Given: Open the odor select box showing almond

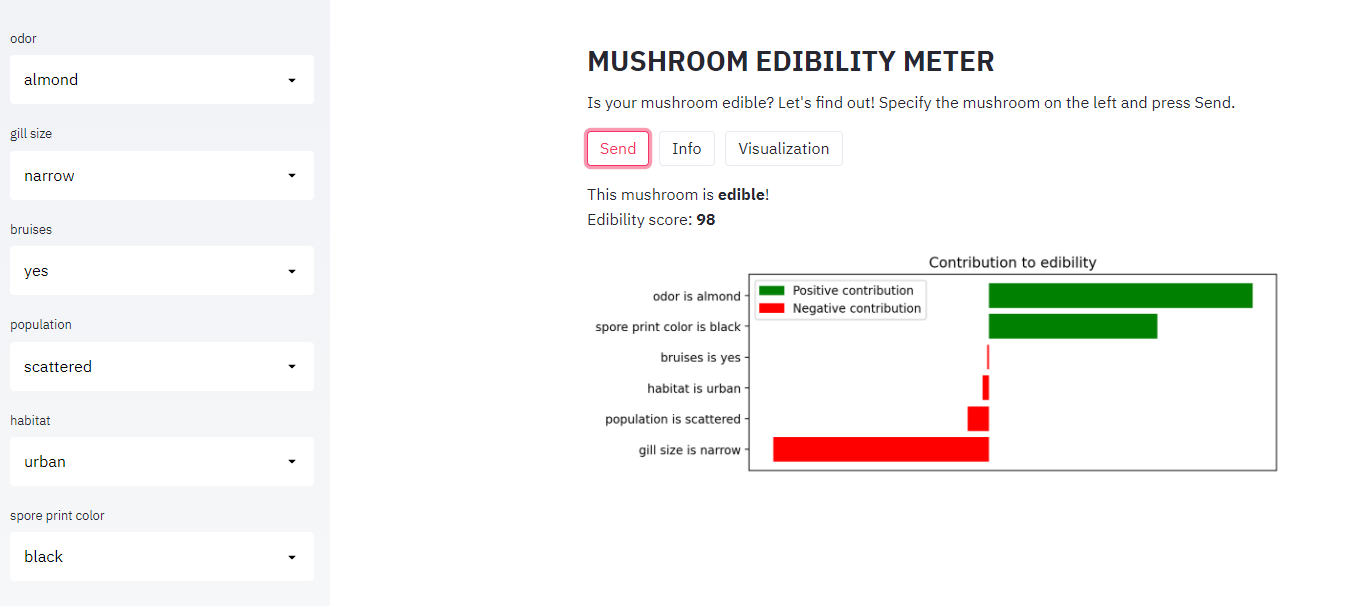Looking at the screenshot, I should (162, 80).
